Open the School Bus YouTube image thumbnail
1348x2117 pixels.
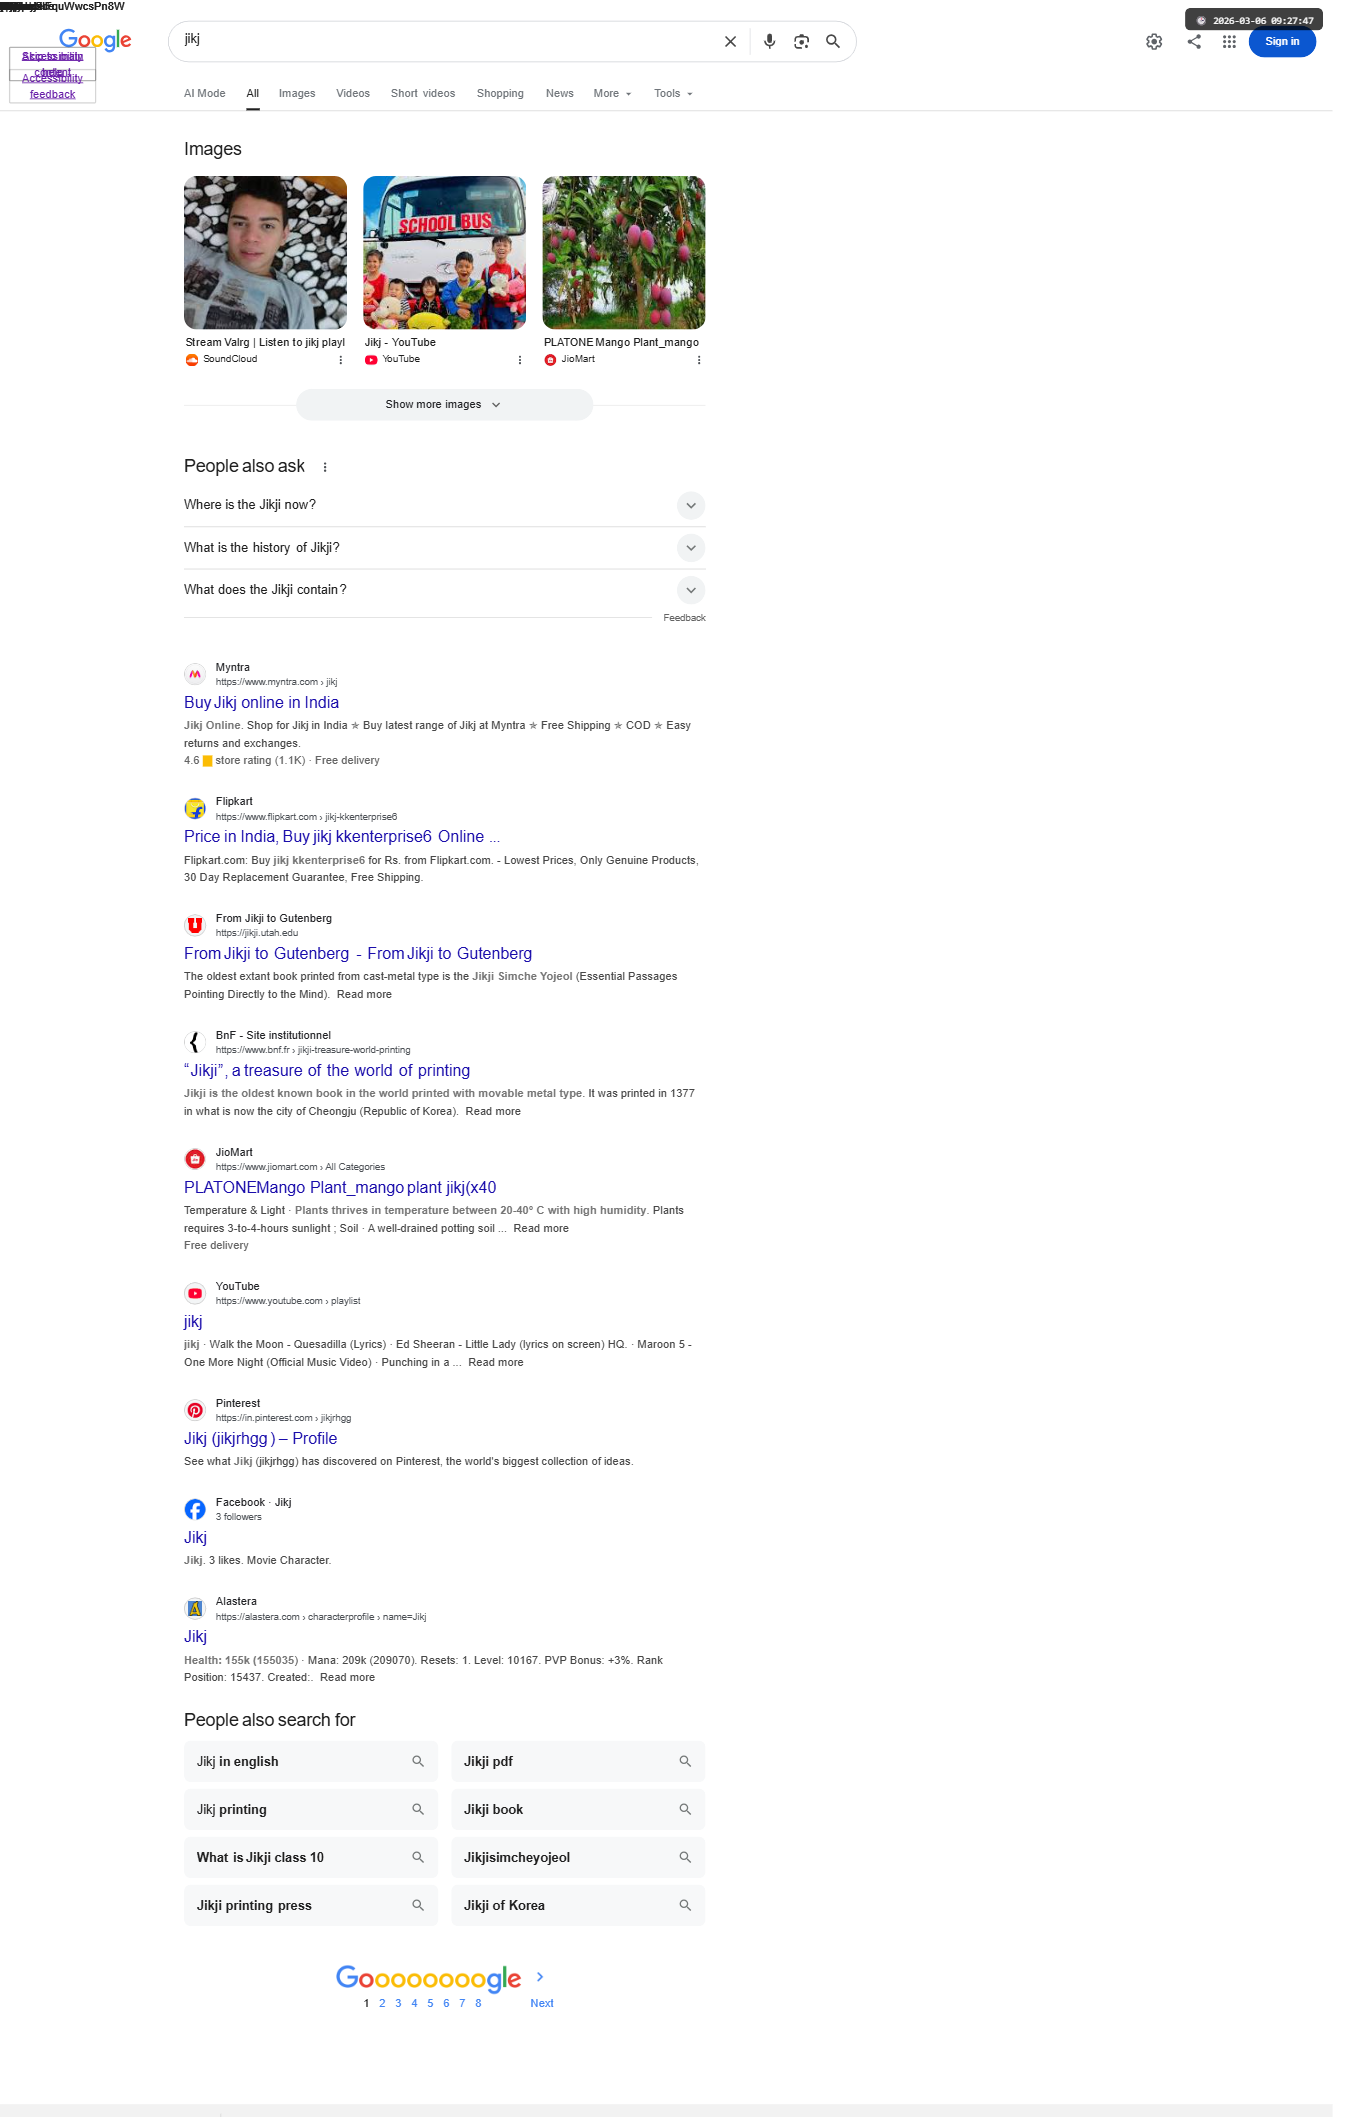[x=444, y=253]
